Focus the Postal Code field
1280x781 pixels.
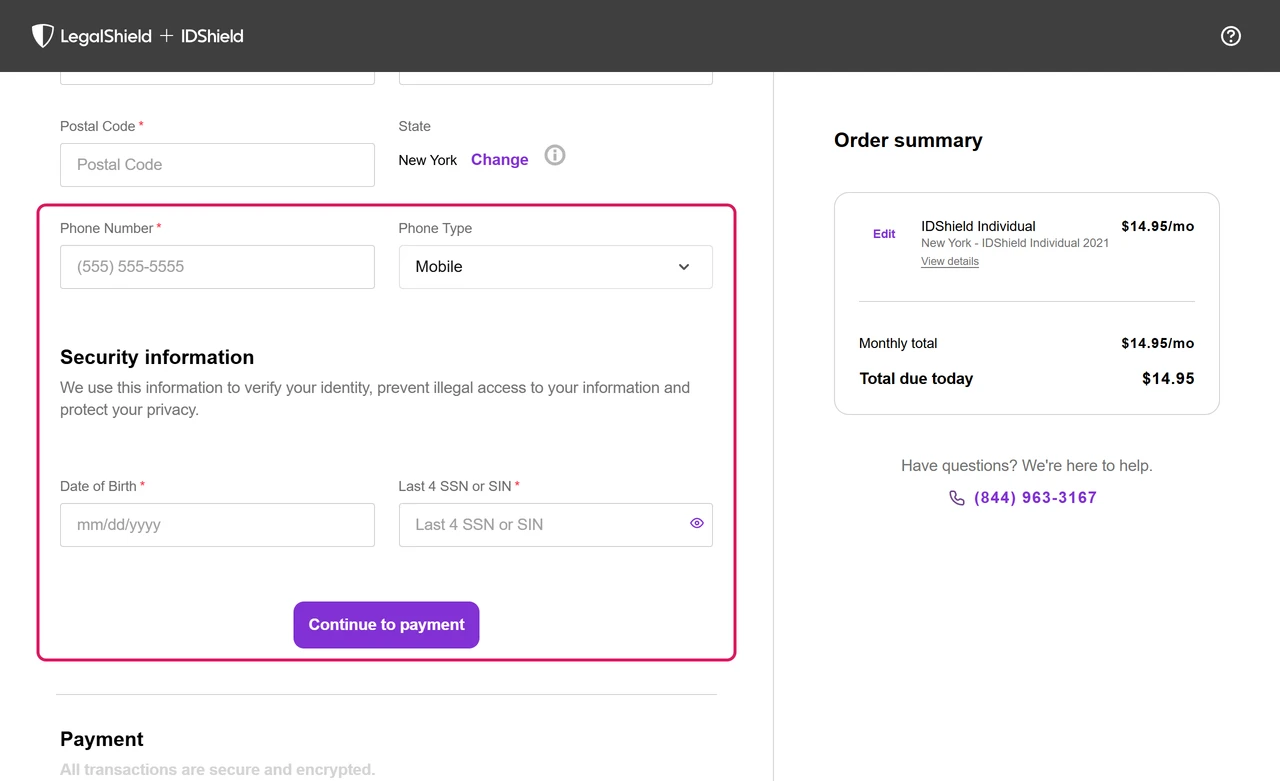[x=217, y=165]
